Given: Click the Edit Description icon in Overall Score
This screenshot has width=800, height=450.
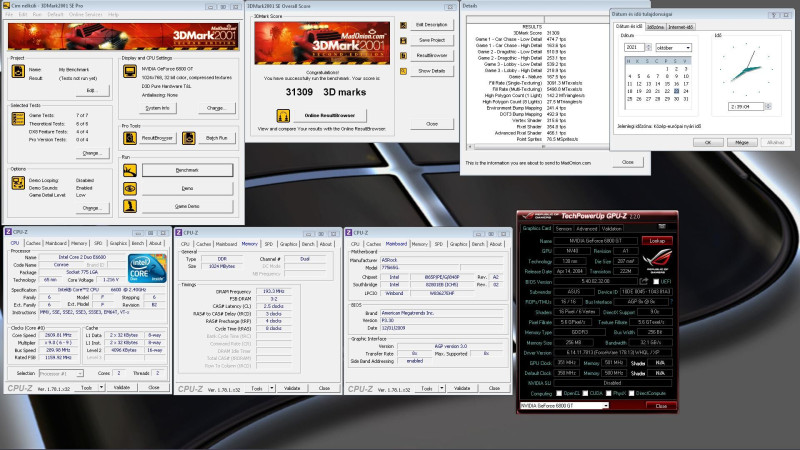Looking at the screenshot, I should [x=403, y=25].
